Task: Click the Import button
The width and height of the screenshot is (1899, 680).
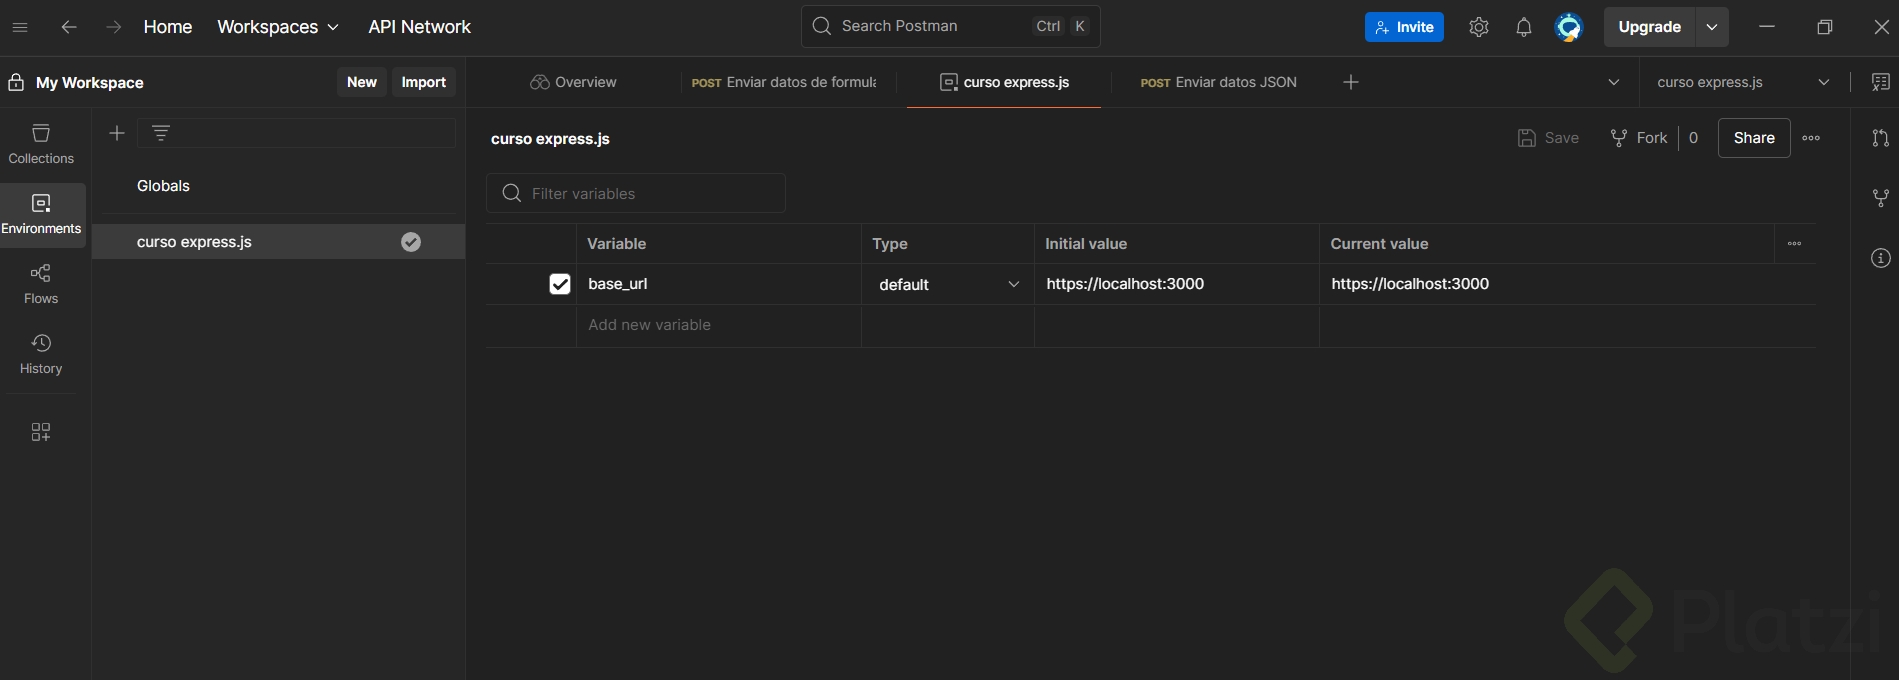Action: click(423, 82)
